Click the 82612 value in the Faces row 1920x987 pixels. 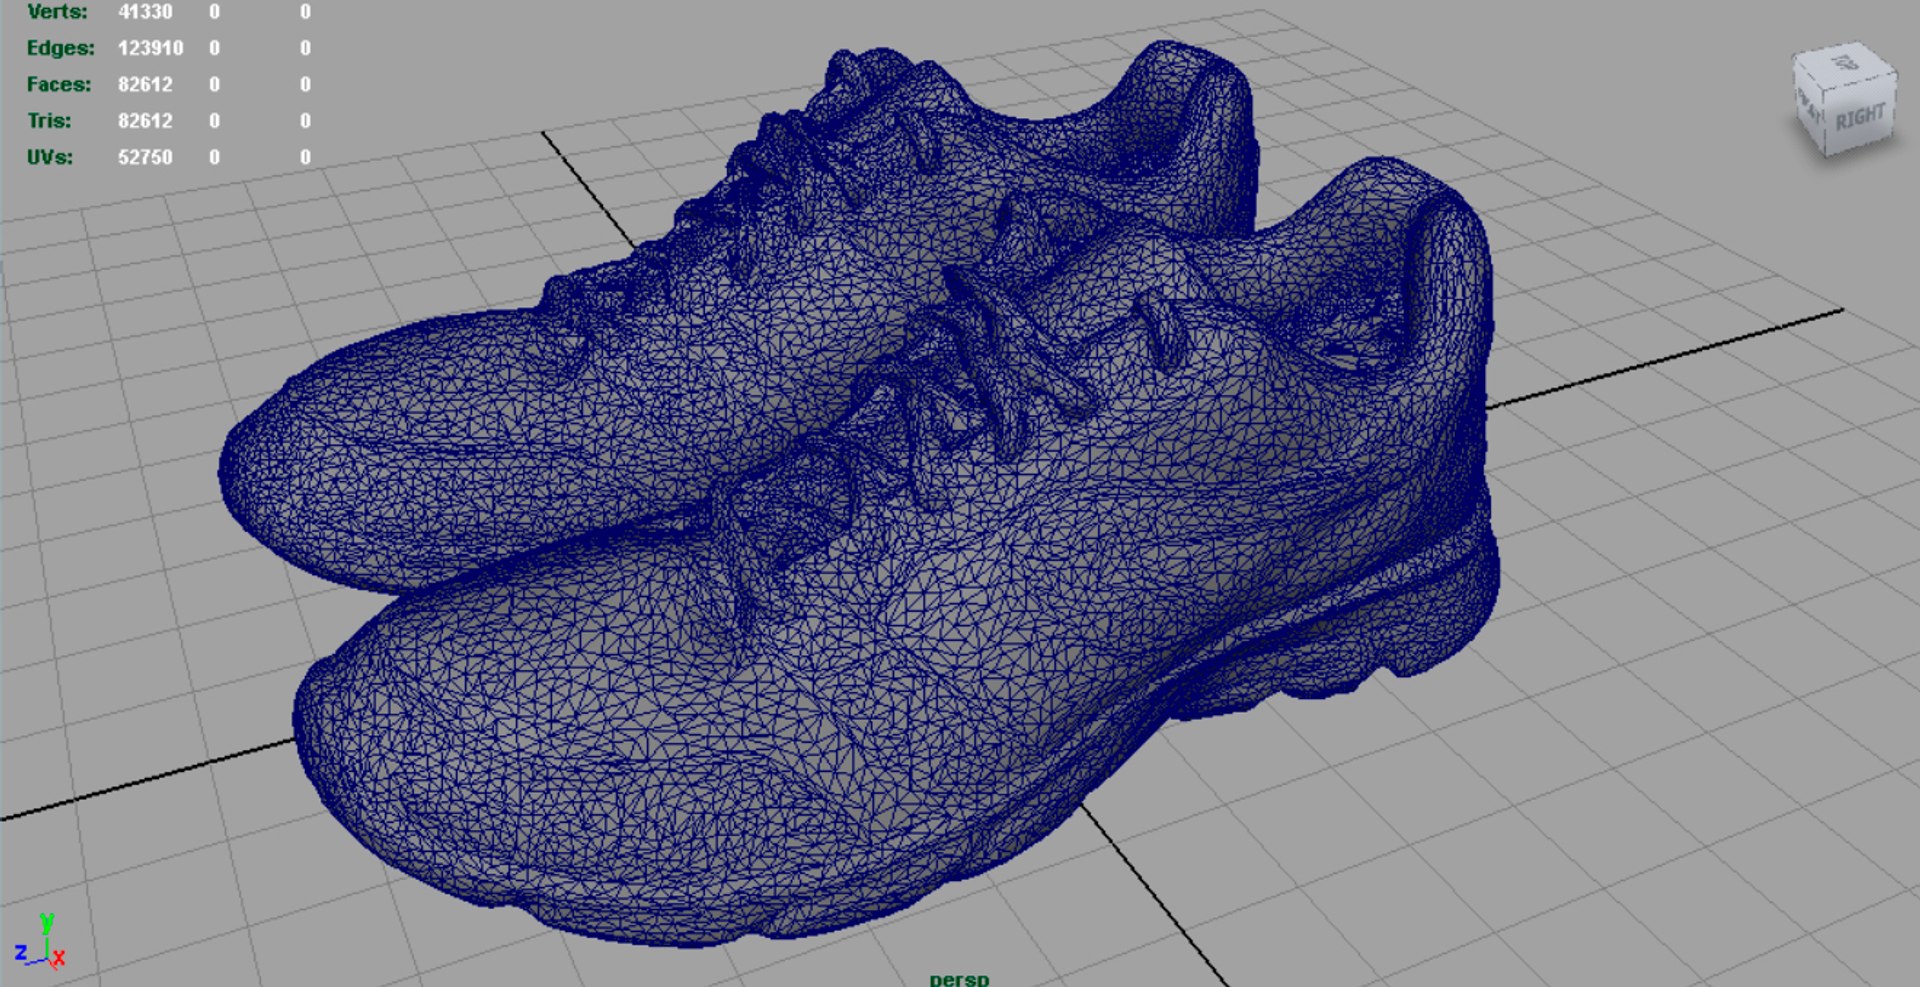tap(145, 84)
